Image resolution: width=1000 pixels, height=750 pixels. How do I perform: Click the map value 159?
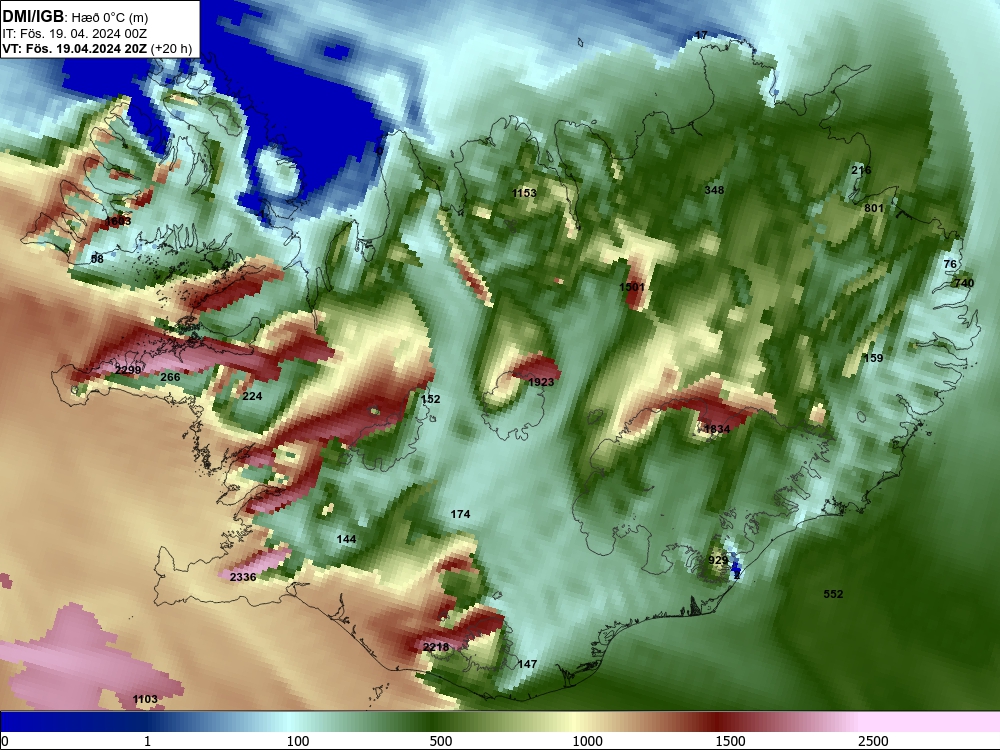(873, 358)
